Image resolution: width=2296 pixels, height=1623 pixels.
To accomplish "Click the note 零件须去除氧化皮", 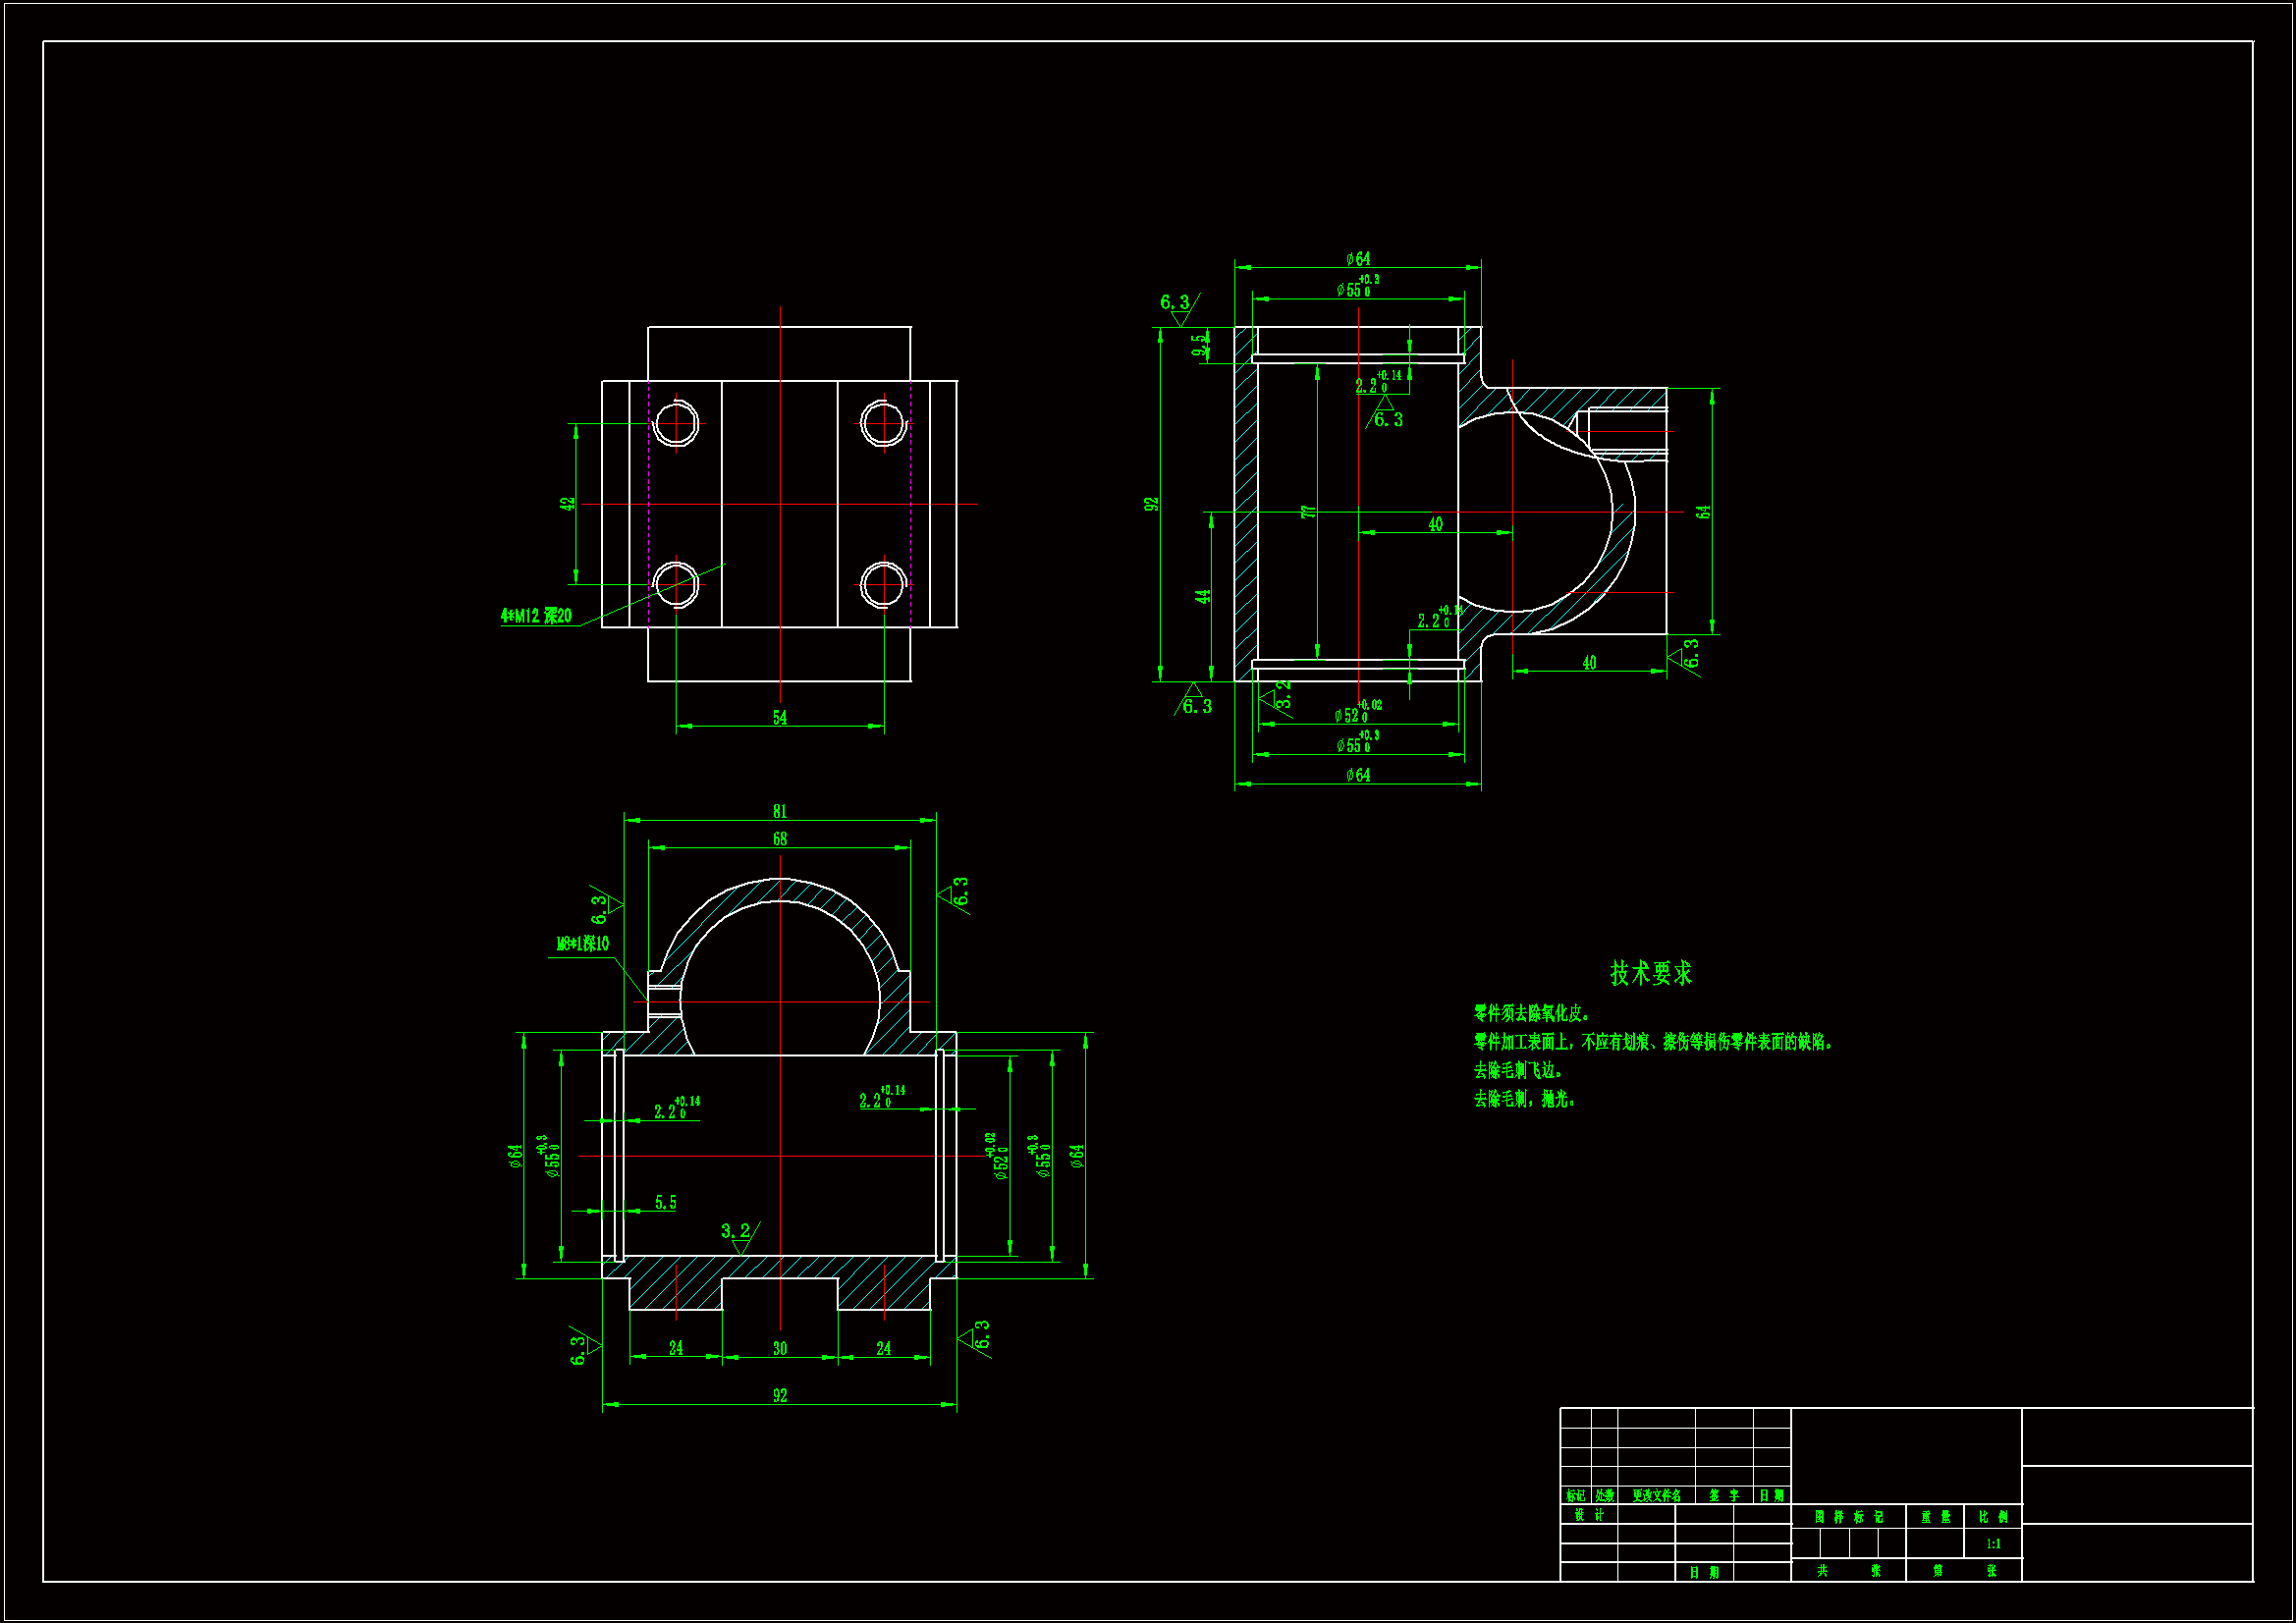I will (x=1531, y=1013).
